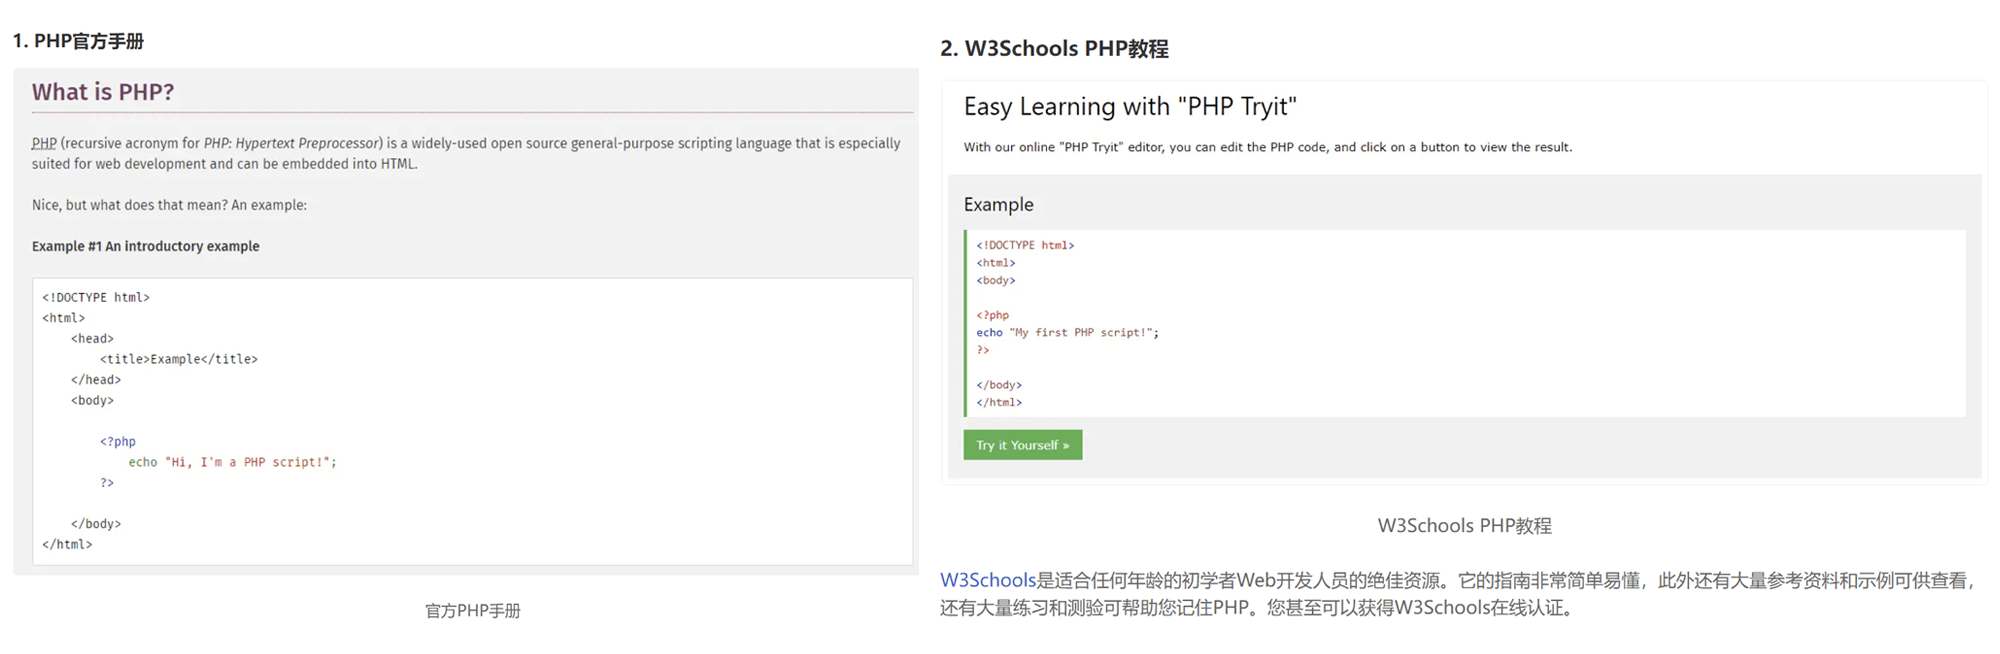The height and width of the screenshot is (654, 2000).
Task: Click the green Try it Yourself button
Action: (1022, 445)
